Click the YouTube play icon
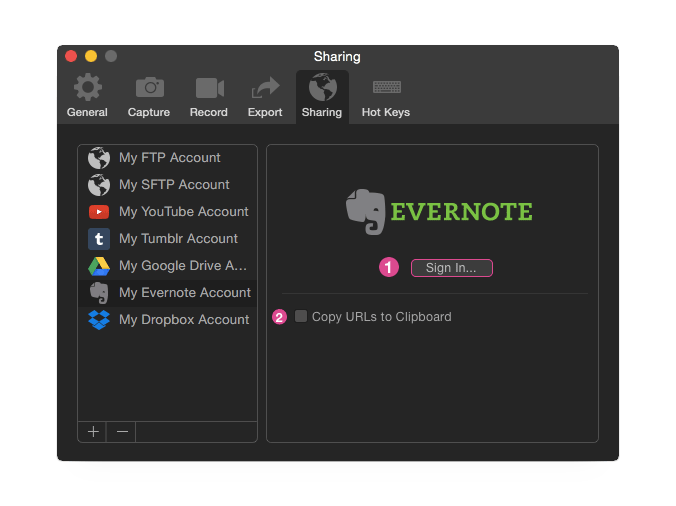This screenshot has width=676, height=506. [99, 212]
